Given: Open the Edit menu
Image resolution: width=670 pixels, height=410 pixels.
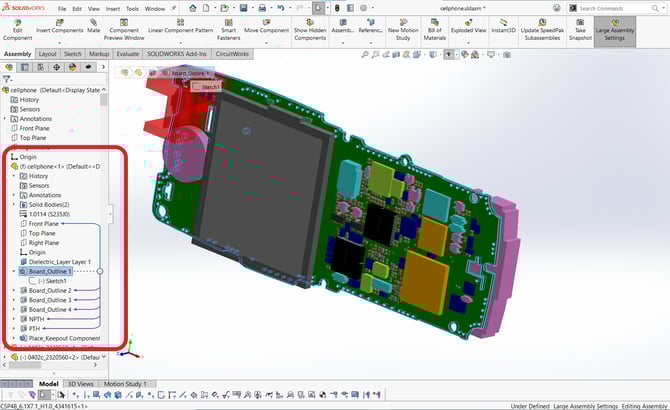Looking at the screenshot, I should 77,9.
